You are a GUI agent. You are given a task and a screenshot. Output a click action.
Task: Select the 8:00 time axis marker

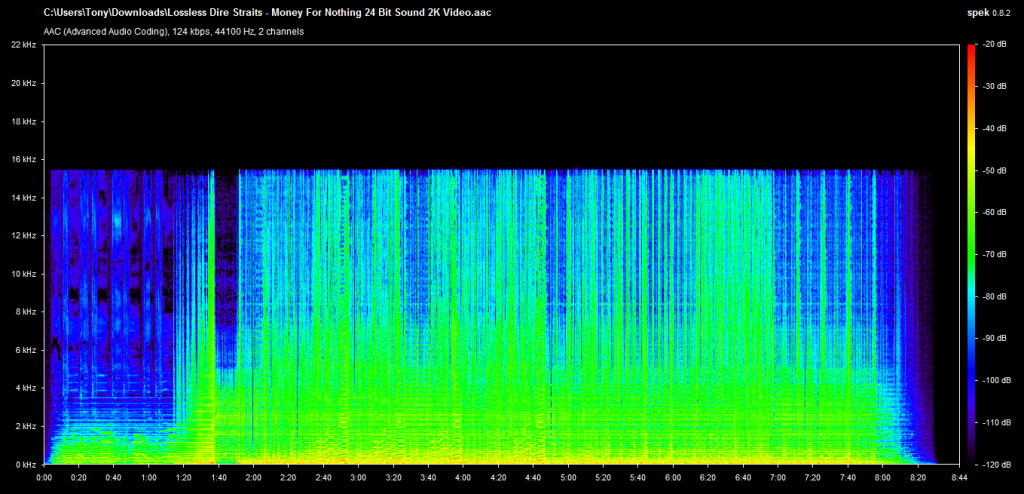tap(882, 477)
